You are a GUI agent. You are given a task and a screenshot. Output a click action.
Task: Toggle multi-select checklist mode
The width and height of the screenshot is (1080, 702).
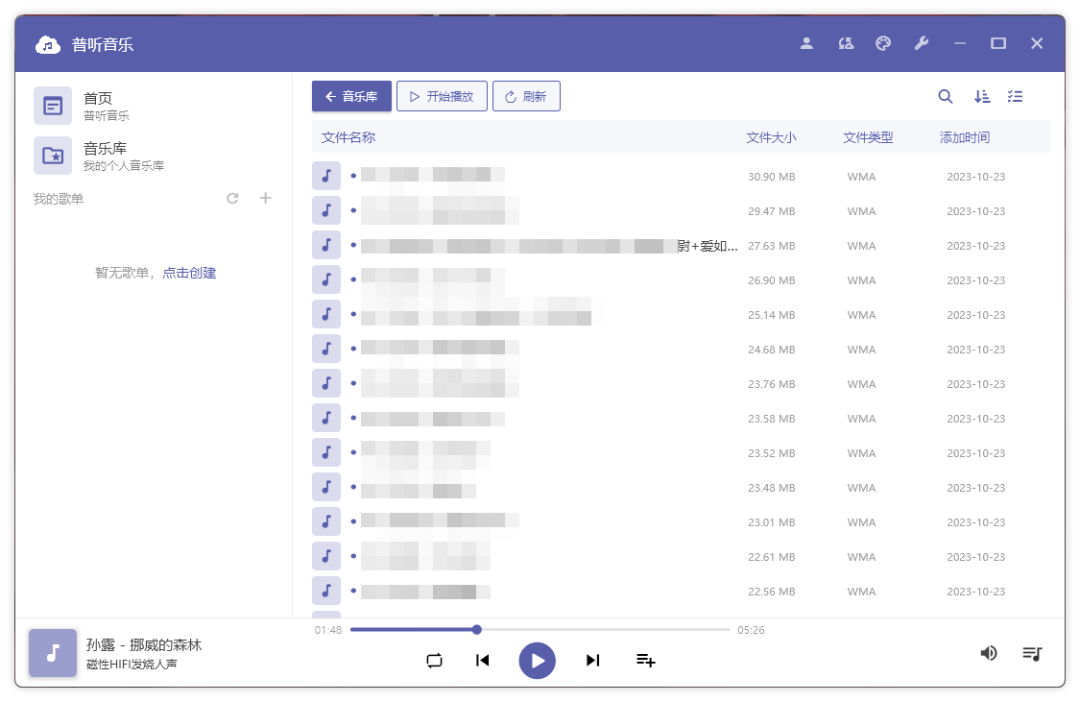click(x=1016, y=97)
